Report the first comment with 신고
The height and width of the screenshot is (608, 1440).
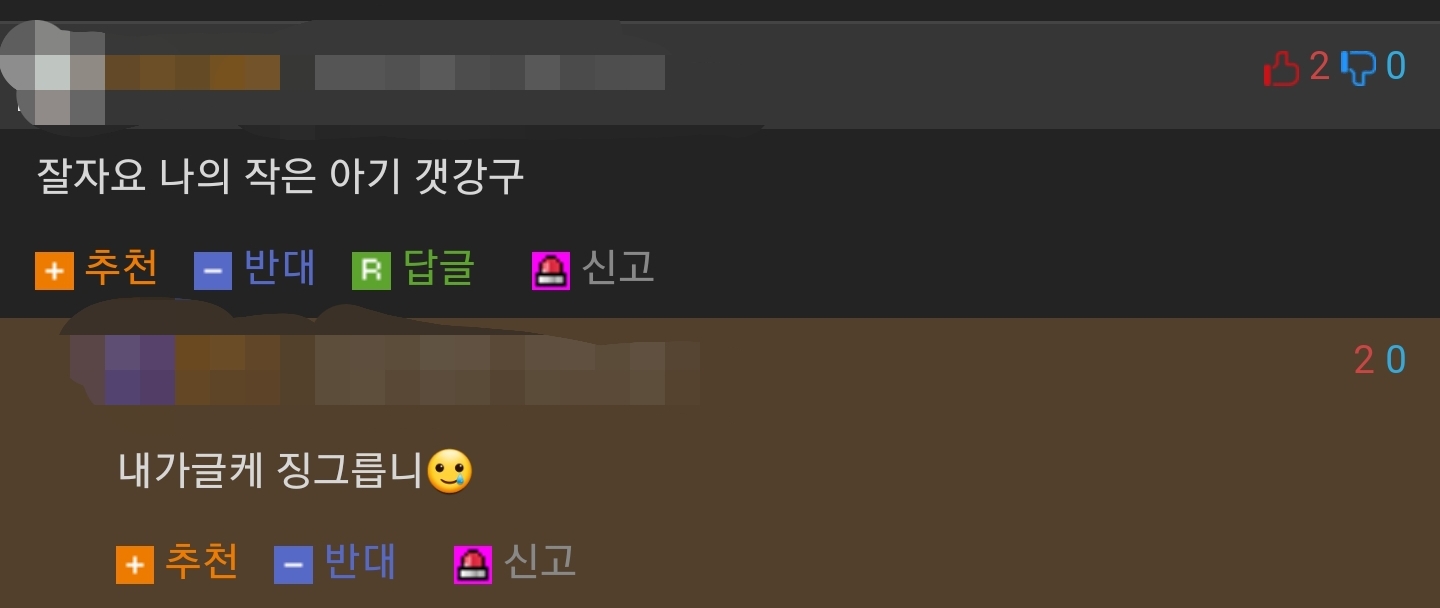click(x=618, y=268)
